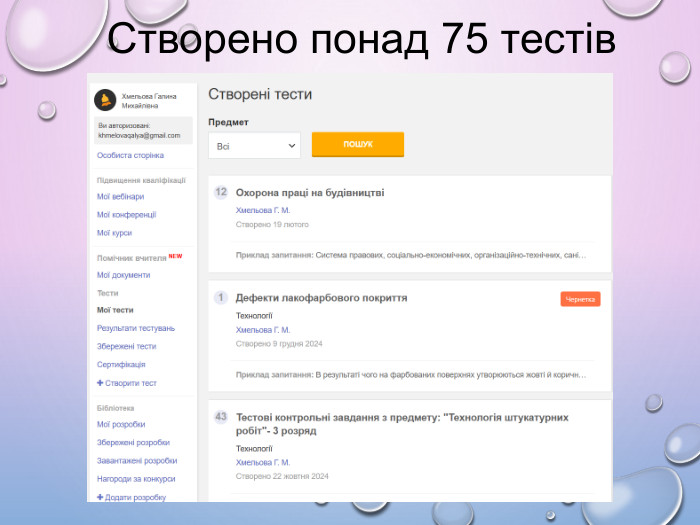Click the email khmelovagalya@gmail.com
The height and width of the screenshot is (525, 700).
pos(139,135)
